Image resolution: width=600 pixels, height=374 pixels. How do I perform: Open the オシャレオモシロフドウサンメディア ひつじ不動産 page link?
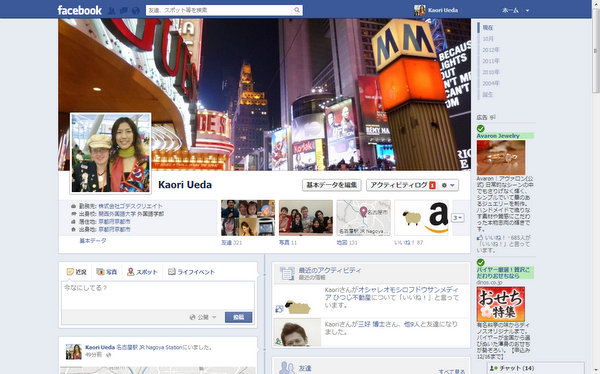pyautogui.click(x=391, y=294)
